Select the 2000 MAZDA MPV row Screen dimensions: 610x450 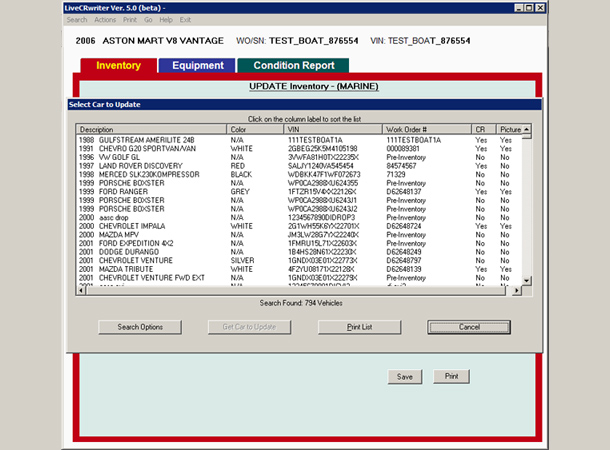point(299,235)
